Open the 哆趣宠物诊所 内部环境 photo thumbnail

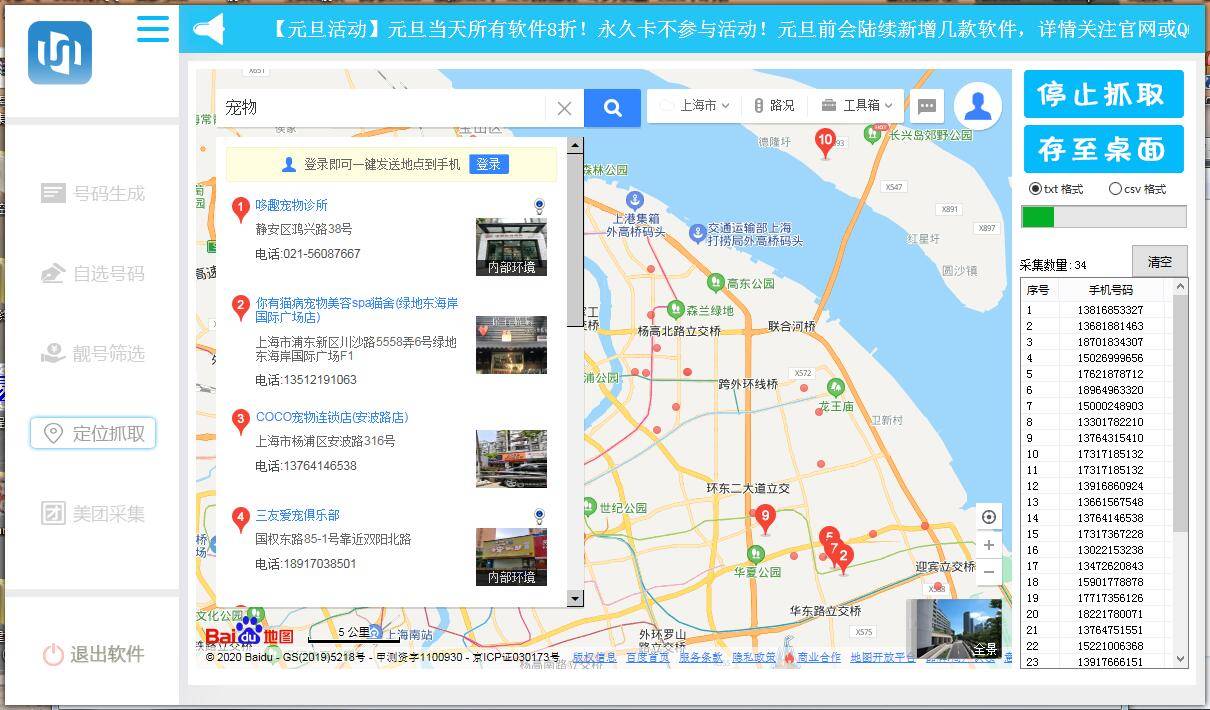pos(511,247)
